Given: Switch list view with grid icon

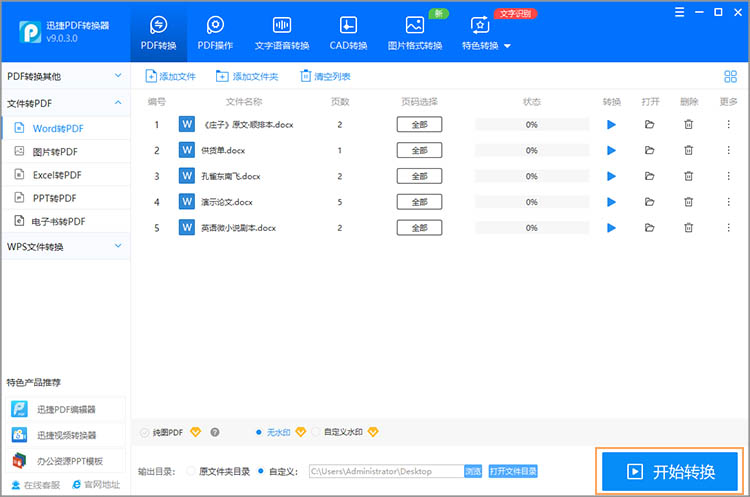Looking at the screenshot, I should click(729, 77).
